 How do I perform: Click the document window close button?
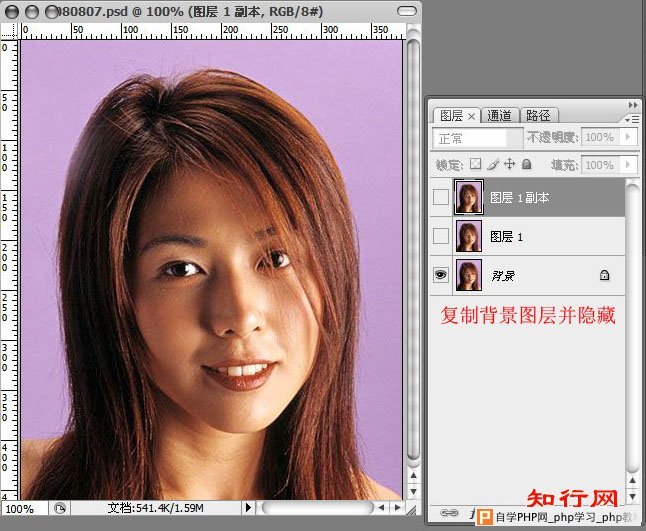pos(12,12)
